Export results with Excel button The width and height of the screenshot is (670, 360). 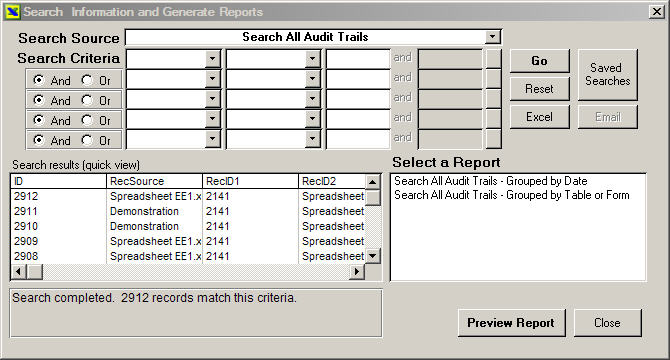[x=539, y=117]
